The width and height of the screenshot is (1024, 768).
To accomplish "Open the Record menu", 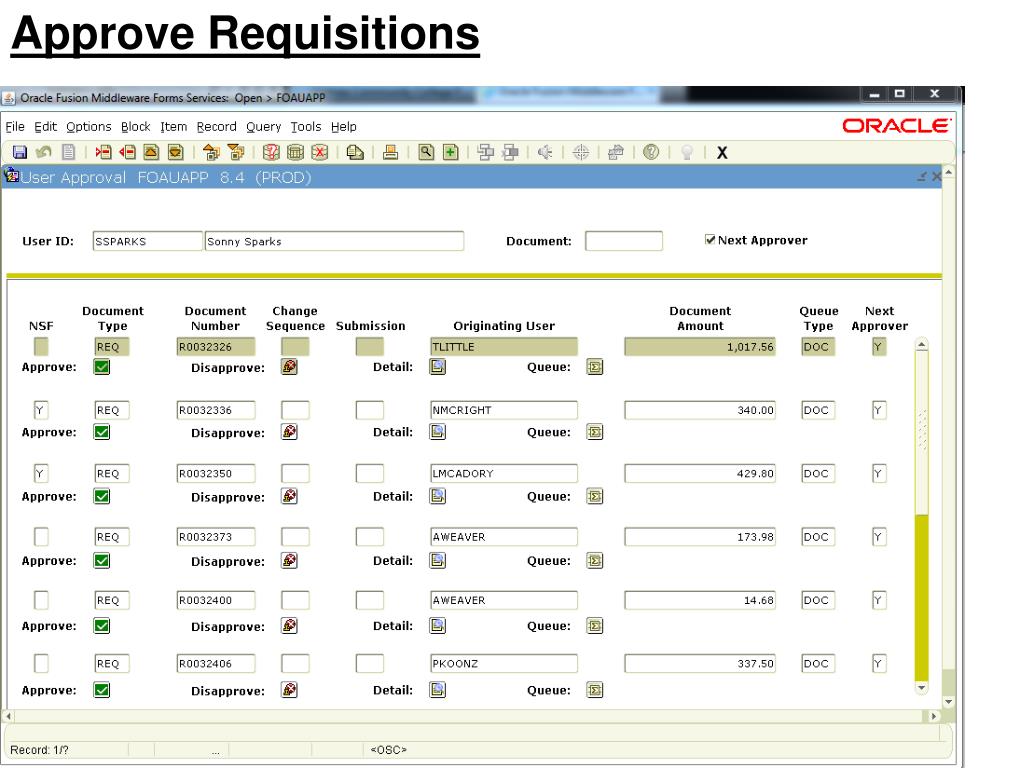I will pyautogui.click(x=217, y=127).
